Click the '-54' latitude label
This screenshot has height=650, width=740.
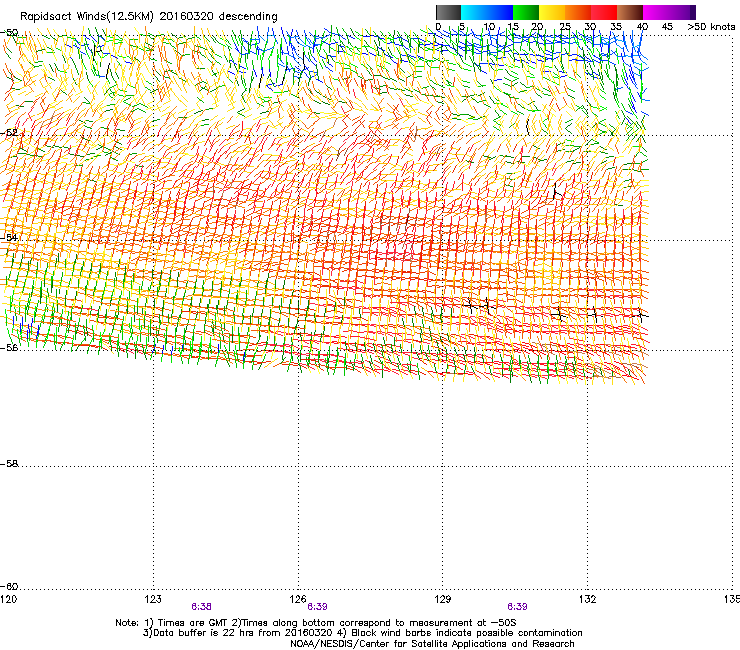point(9,237)
